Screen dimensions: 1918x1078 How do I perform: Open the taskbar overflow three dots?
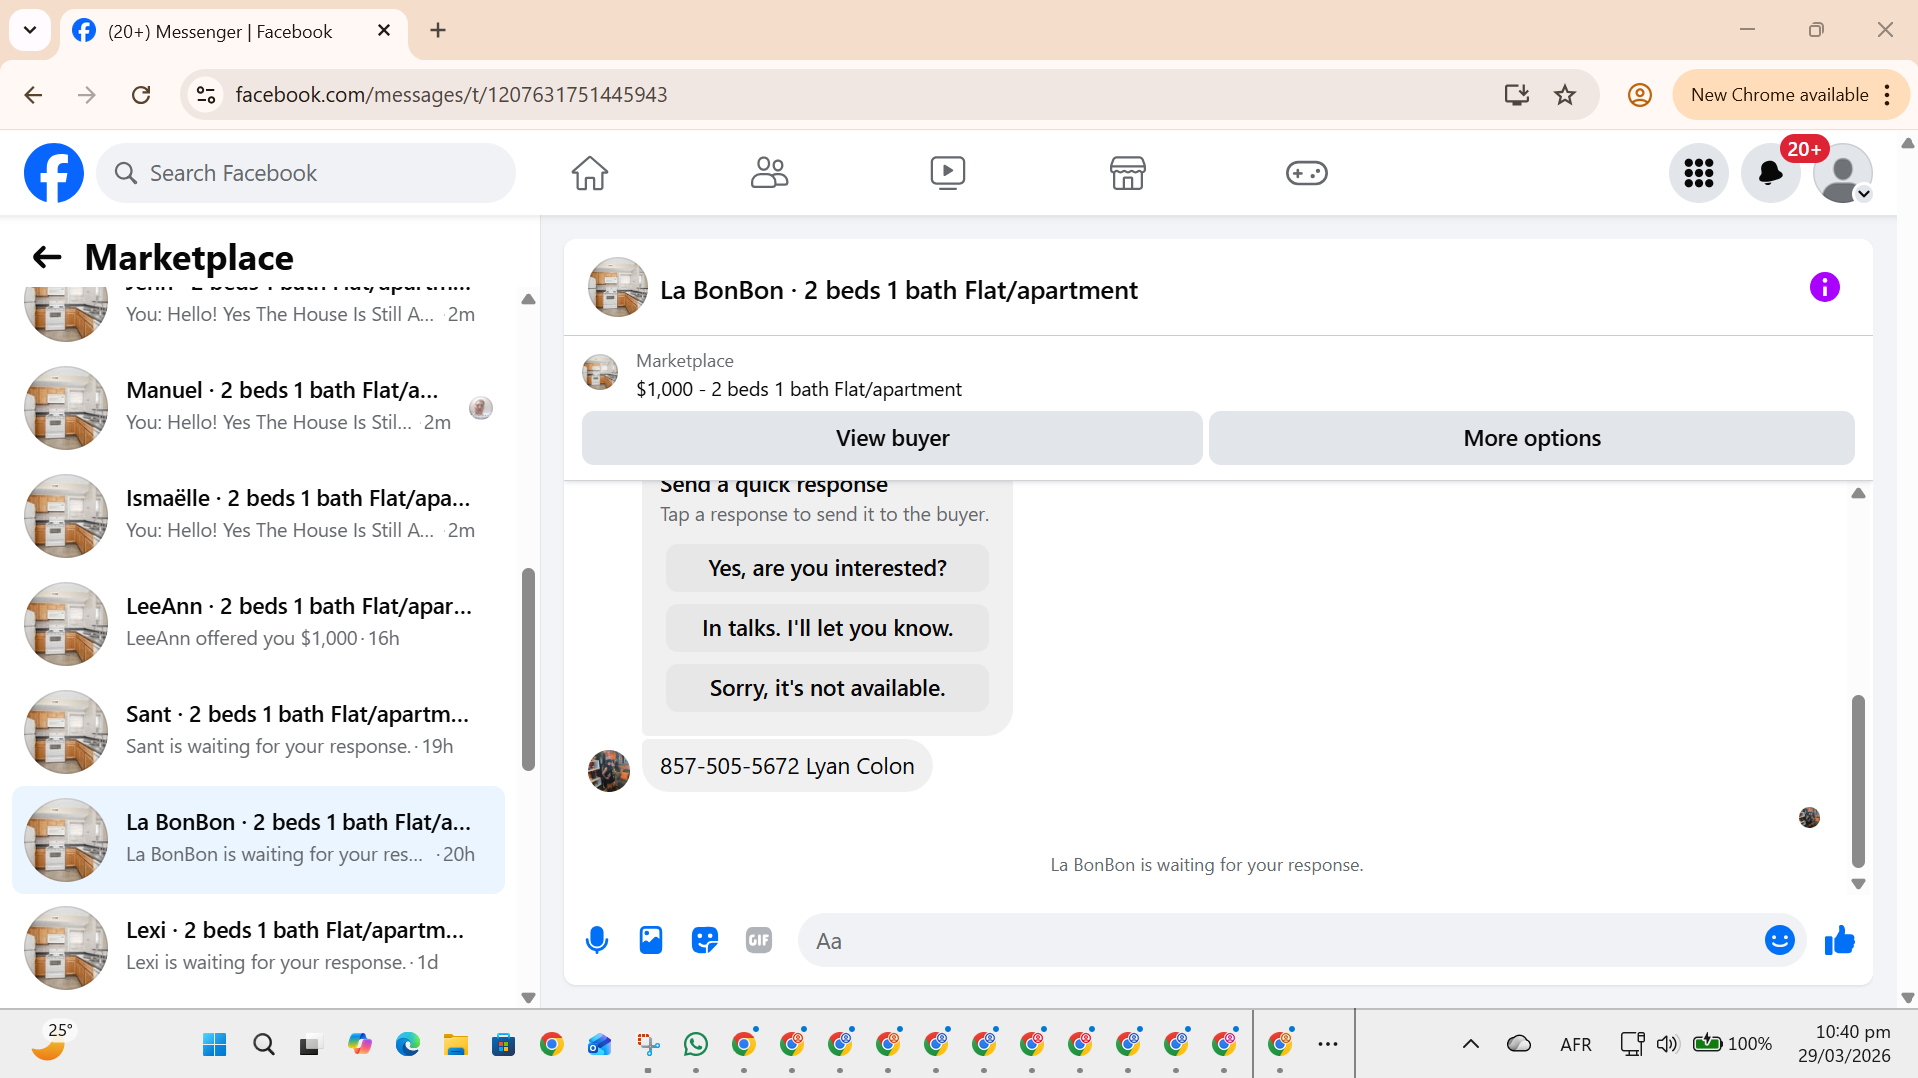click(1327, 1045)
